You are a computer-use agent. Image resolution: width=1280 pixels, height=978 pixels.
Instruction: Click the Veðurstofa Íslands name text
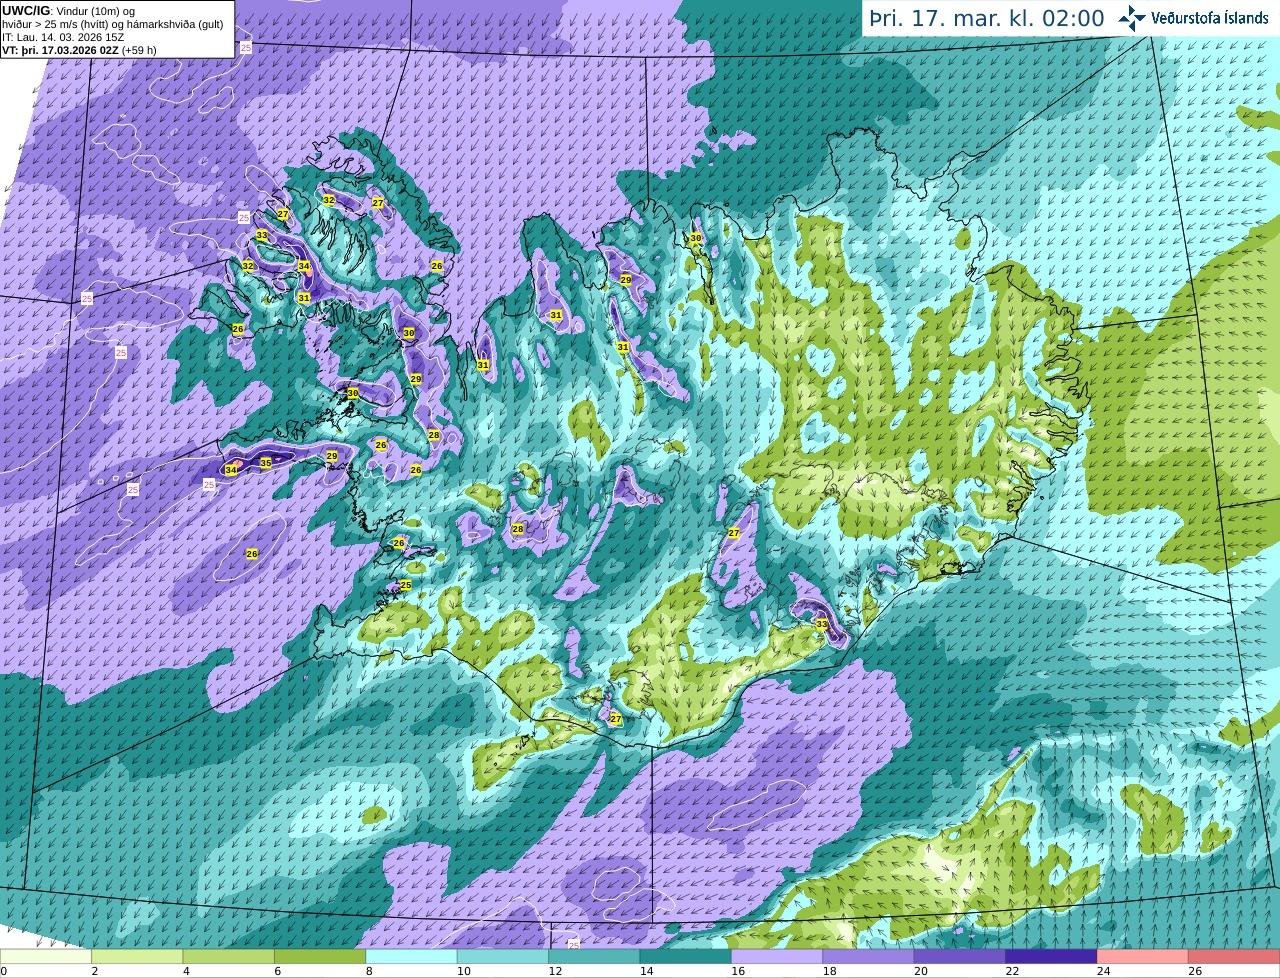coord(1209,18)
